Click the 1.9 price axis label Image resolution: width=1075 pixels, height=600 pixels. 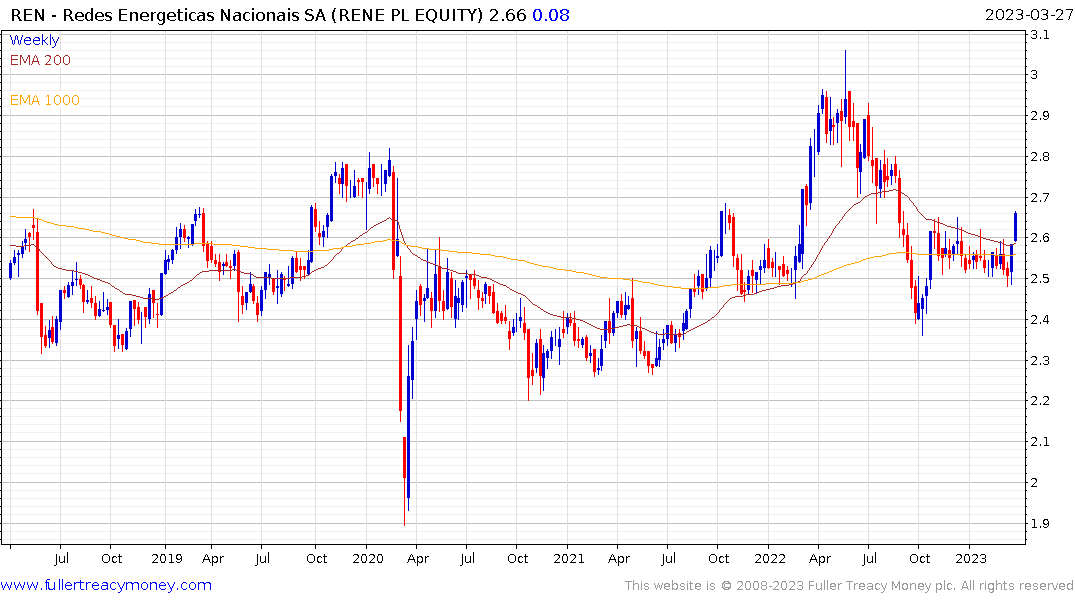click(1039, 523)
